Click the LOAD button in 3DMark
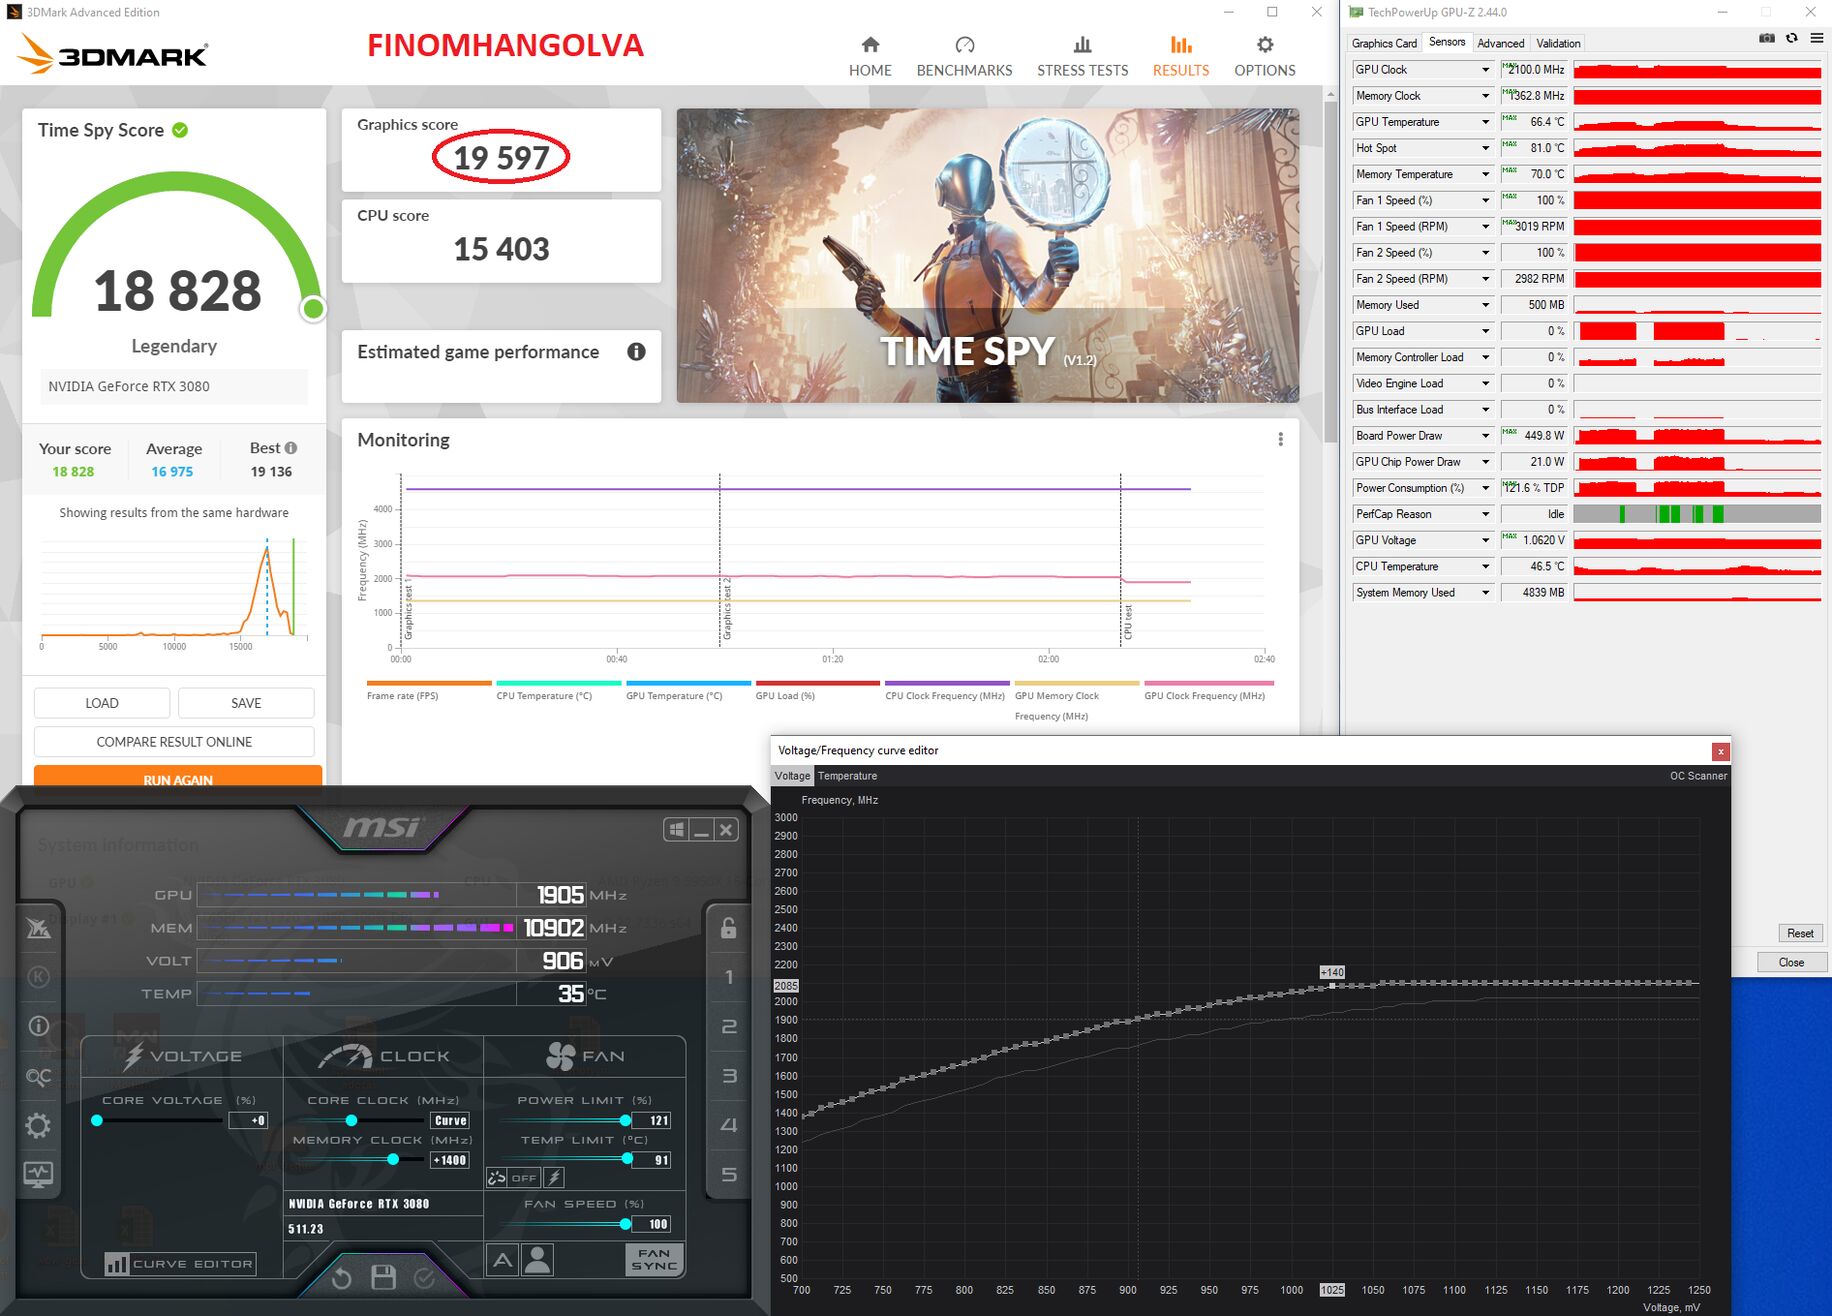Viewport: 1832px width, 1316px height. 102,703
